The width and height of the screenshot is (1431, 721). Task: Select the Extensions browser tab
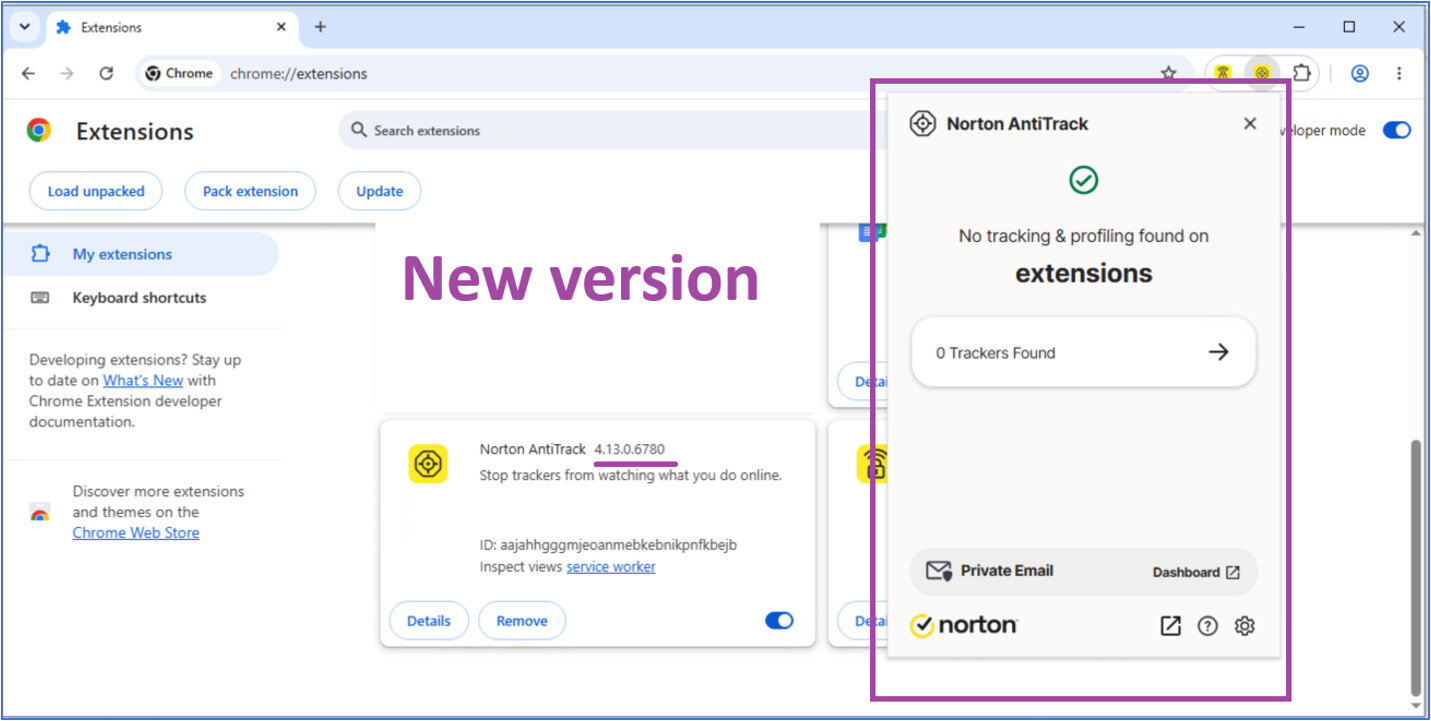tap(172, 27)
